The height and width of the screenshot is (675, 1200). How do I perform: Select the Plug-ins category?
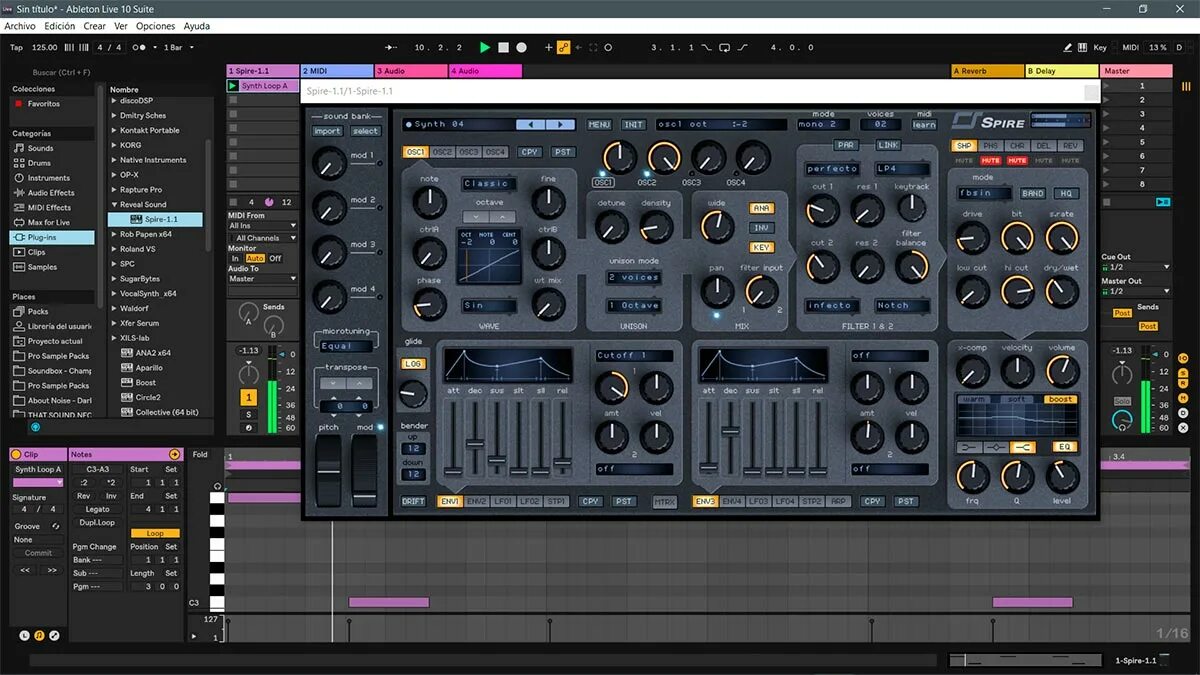52,238
